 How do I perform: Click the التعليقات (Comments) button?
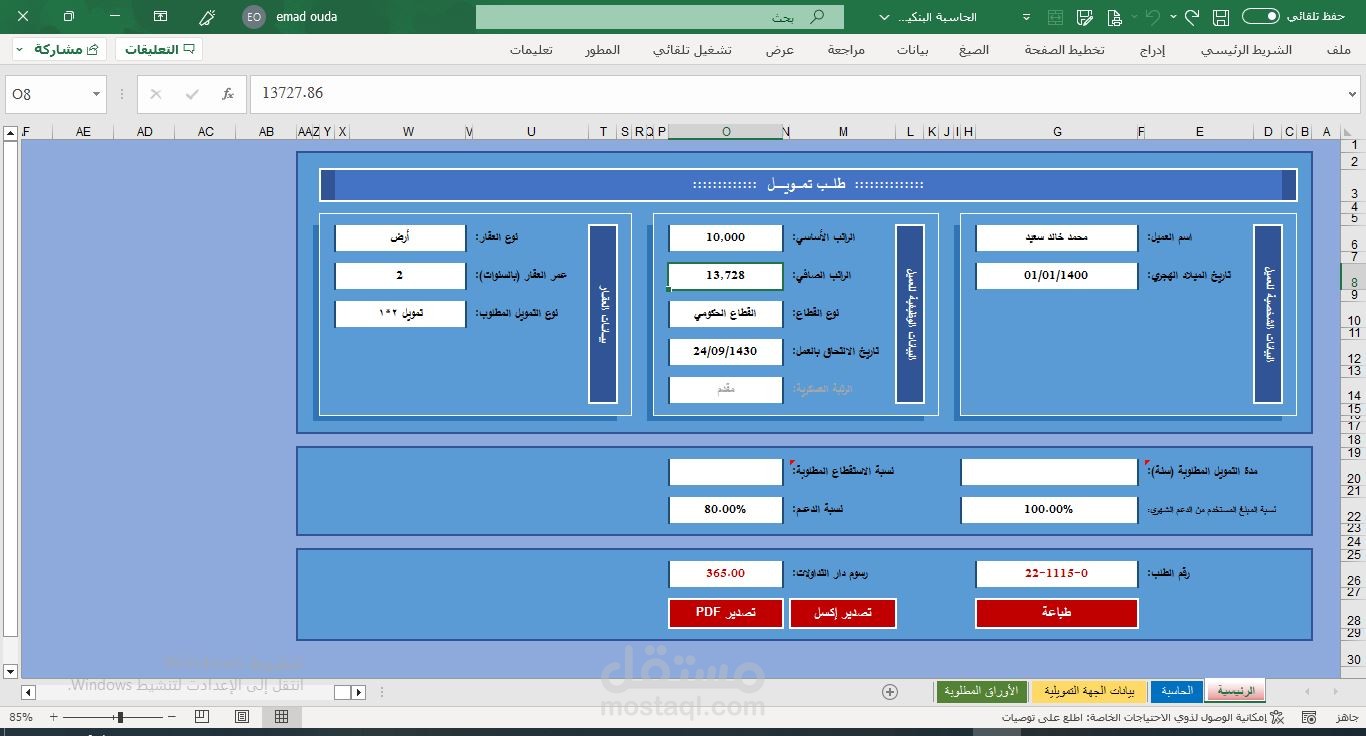point(159,49)
